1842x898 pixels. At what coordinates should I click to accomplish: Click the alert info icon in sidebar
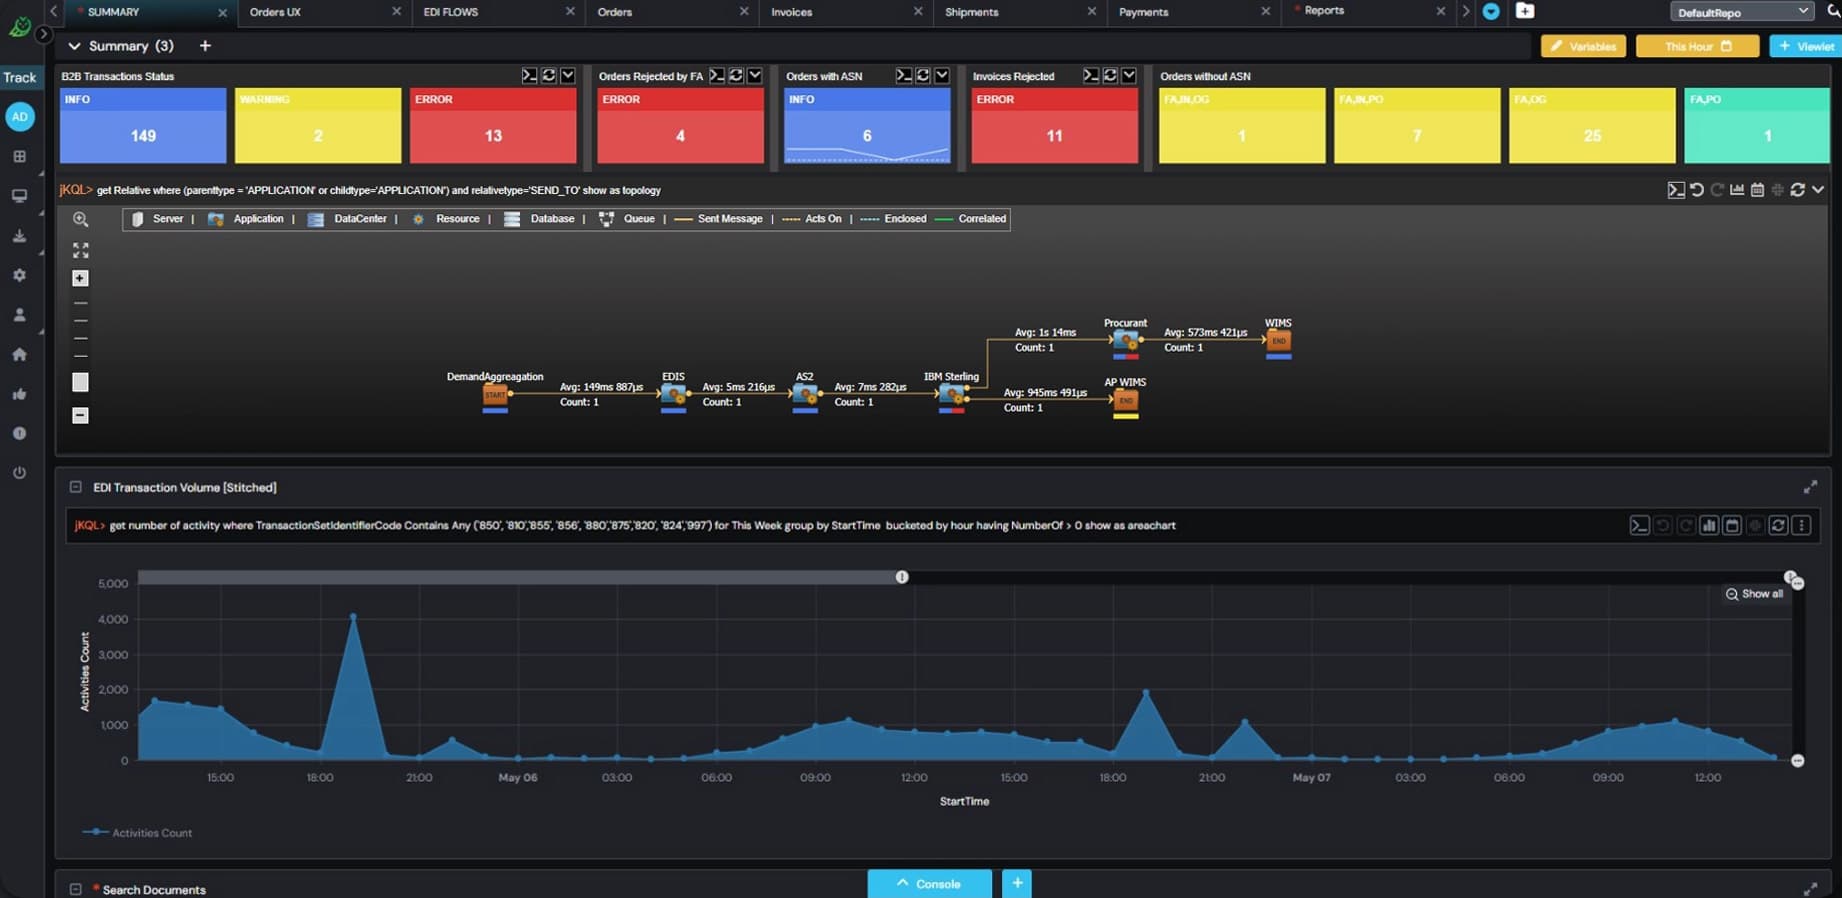click(19, 433)
